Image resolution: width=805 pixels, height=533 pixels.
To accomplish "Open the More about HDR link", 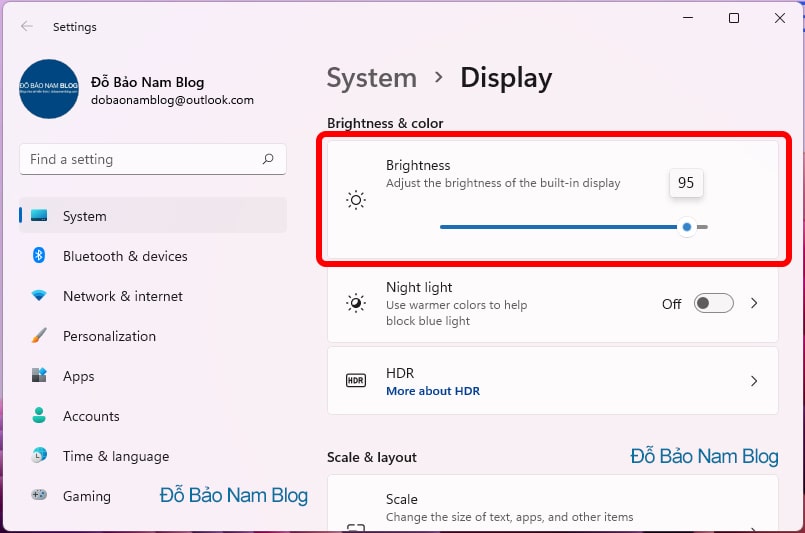I will (x=433, y=391).
